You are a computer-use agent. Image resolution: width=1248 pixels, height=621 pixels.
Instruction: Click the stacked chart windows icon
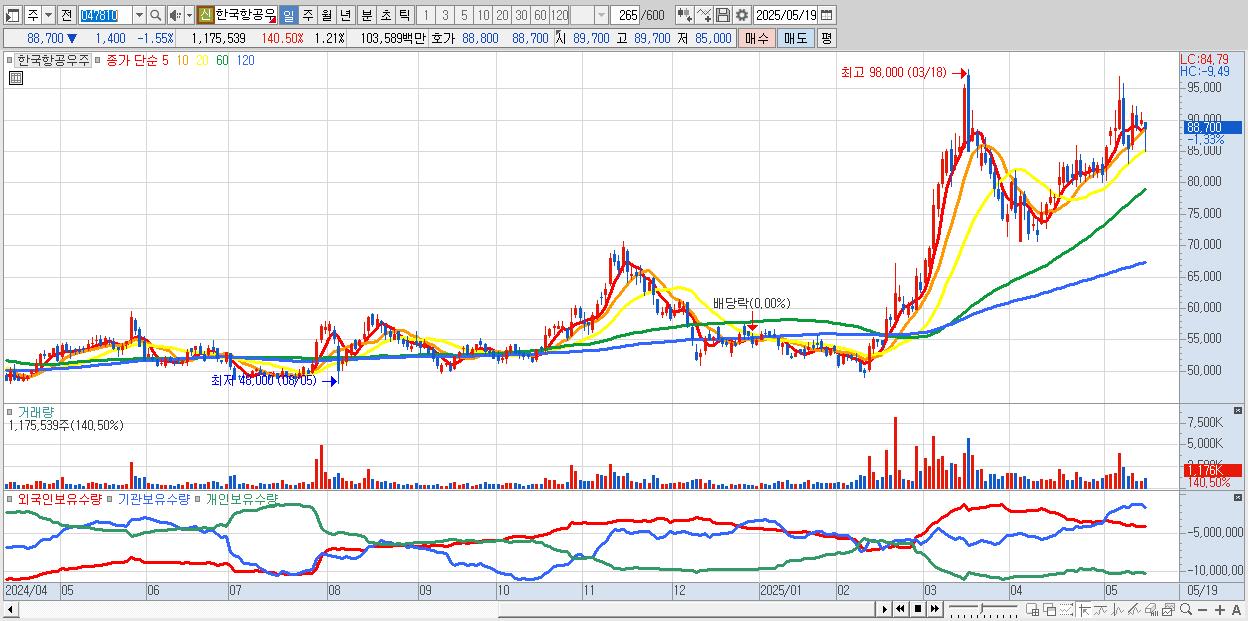click(x=1169, y=609)
